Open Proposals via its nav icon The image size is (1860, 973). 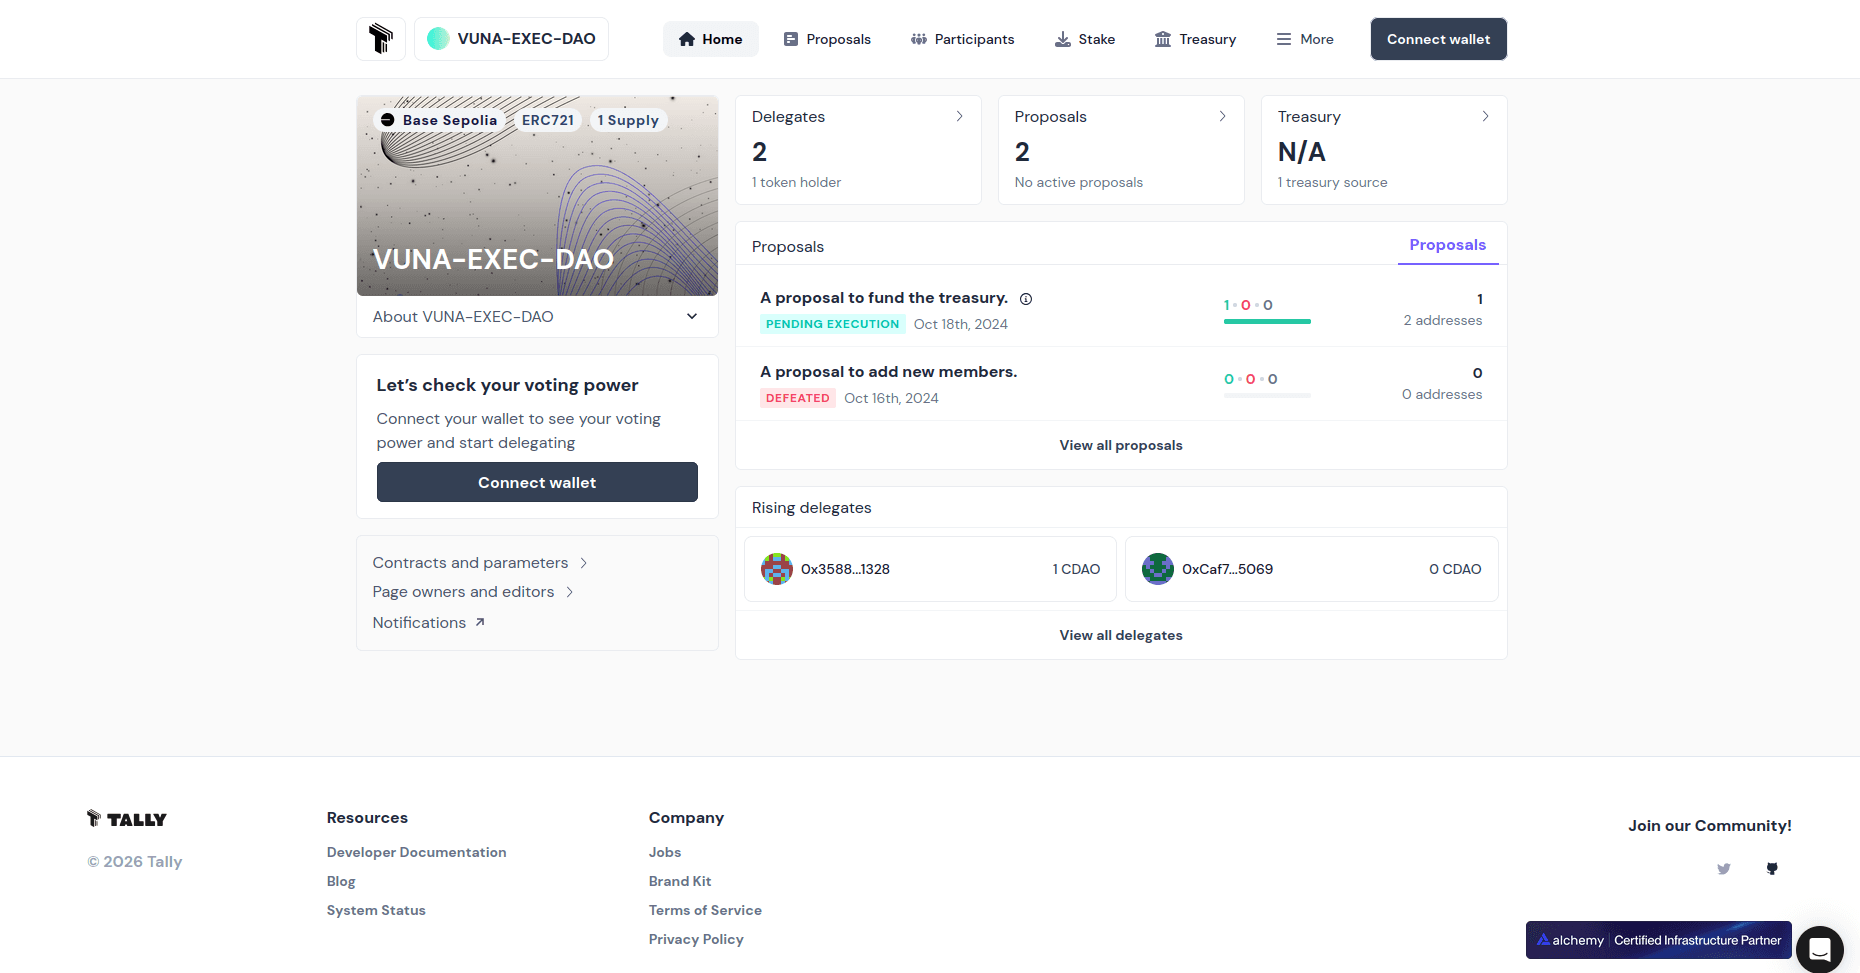click(x=790, y=38)
